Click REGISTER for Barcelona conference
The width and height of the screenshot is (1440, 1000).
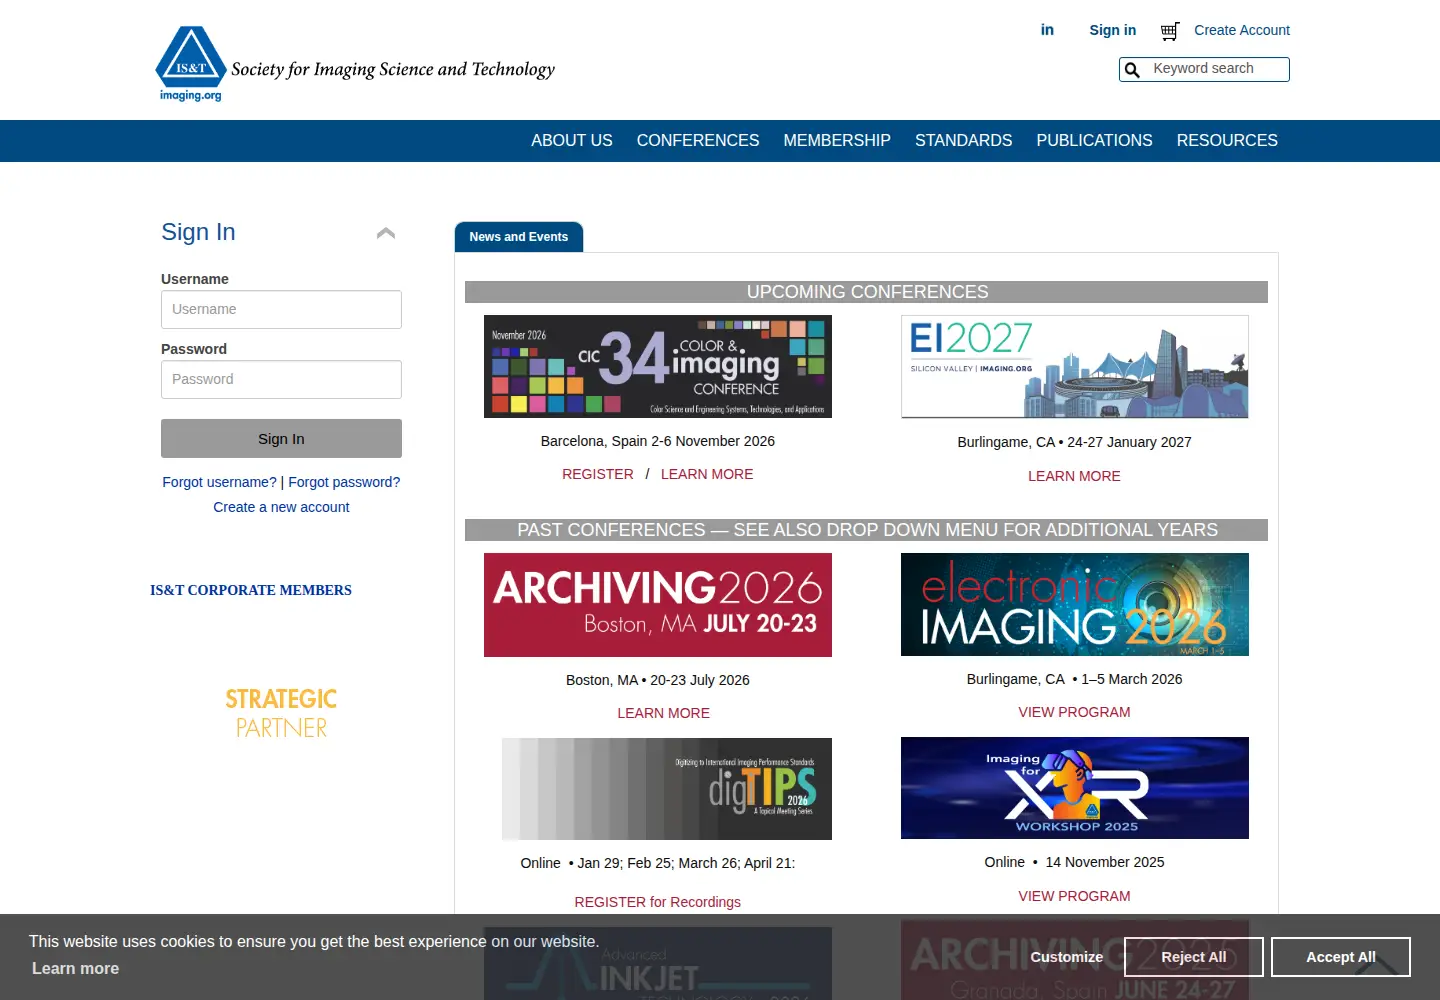(x=598, y=474)
